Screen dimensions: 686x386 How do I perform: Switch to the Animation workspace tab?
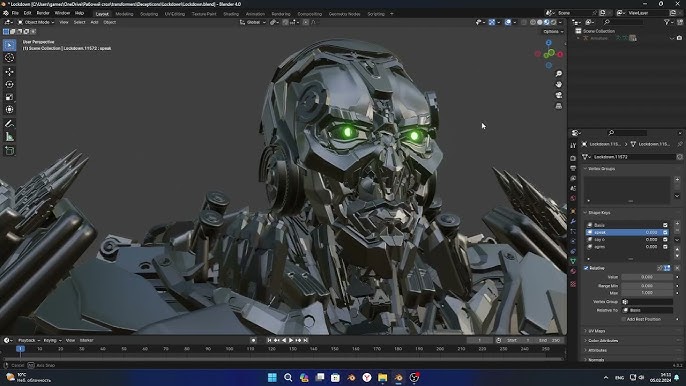[255, 14]
